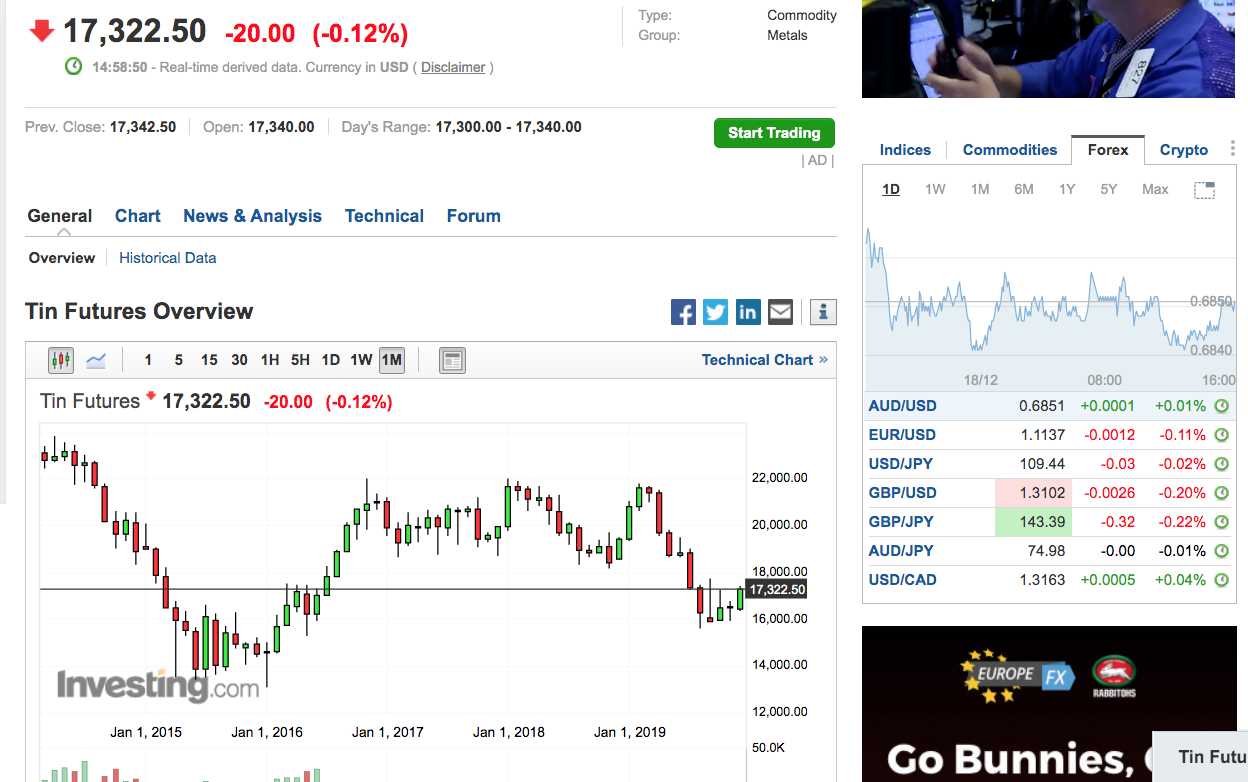The width and height of the screenshot is (1248, 782).
Task: Share Tin Futures by email
Action: (x=780, y=312)
